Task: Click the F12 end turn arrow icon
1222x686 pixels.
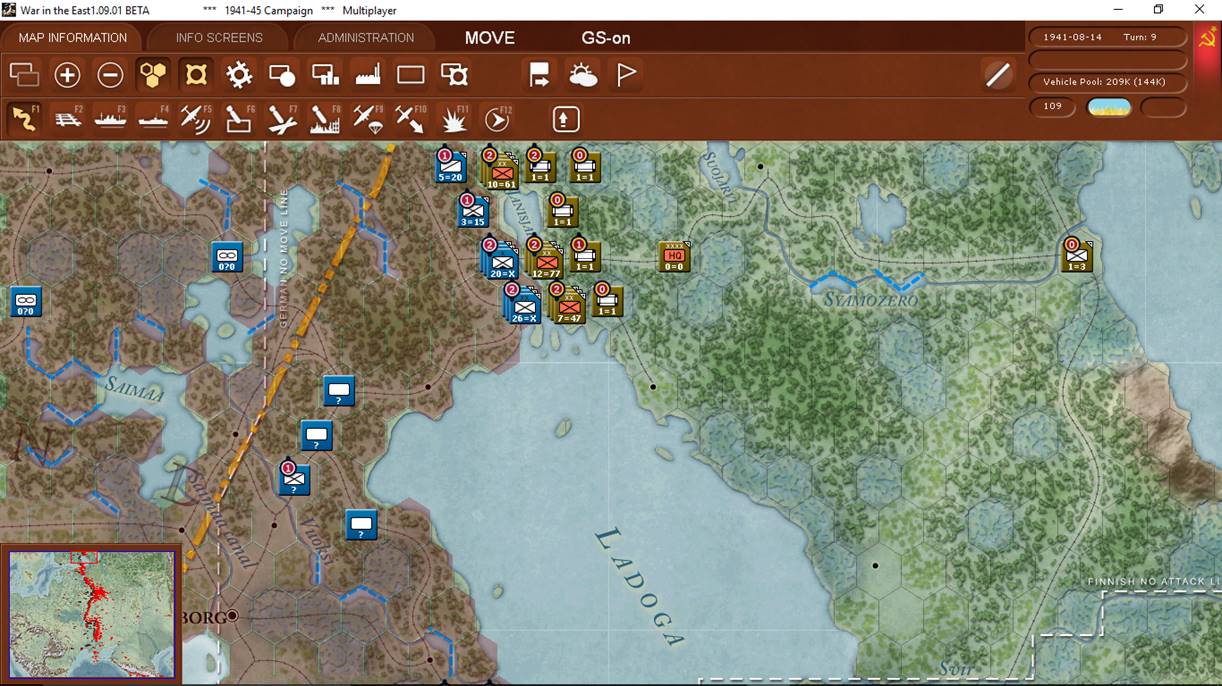Action: [497, 119]
